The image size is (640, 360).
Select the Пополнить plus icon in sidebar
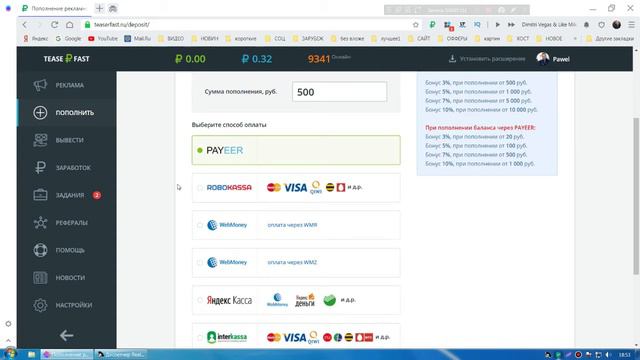[x=40, y=113]
